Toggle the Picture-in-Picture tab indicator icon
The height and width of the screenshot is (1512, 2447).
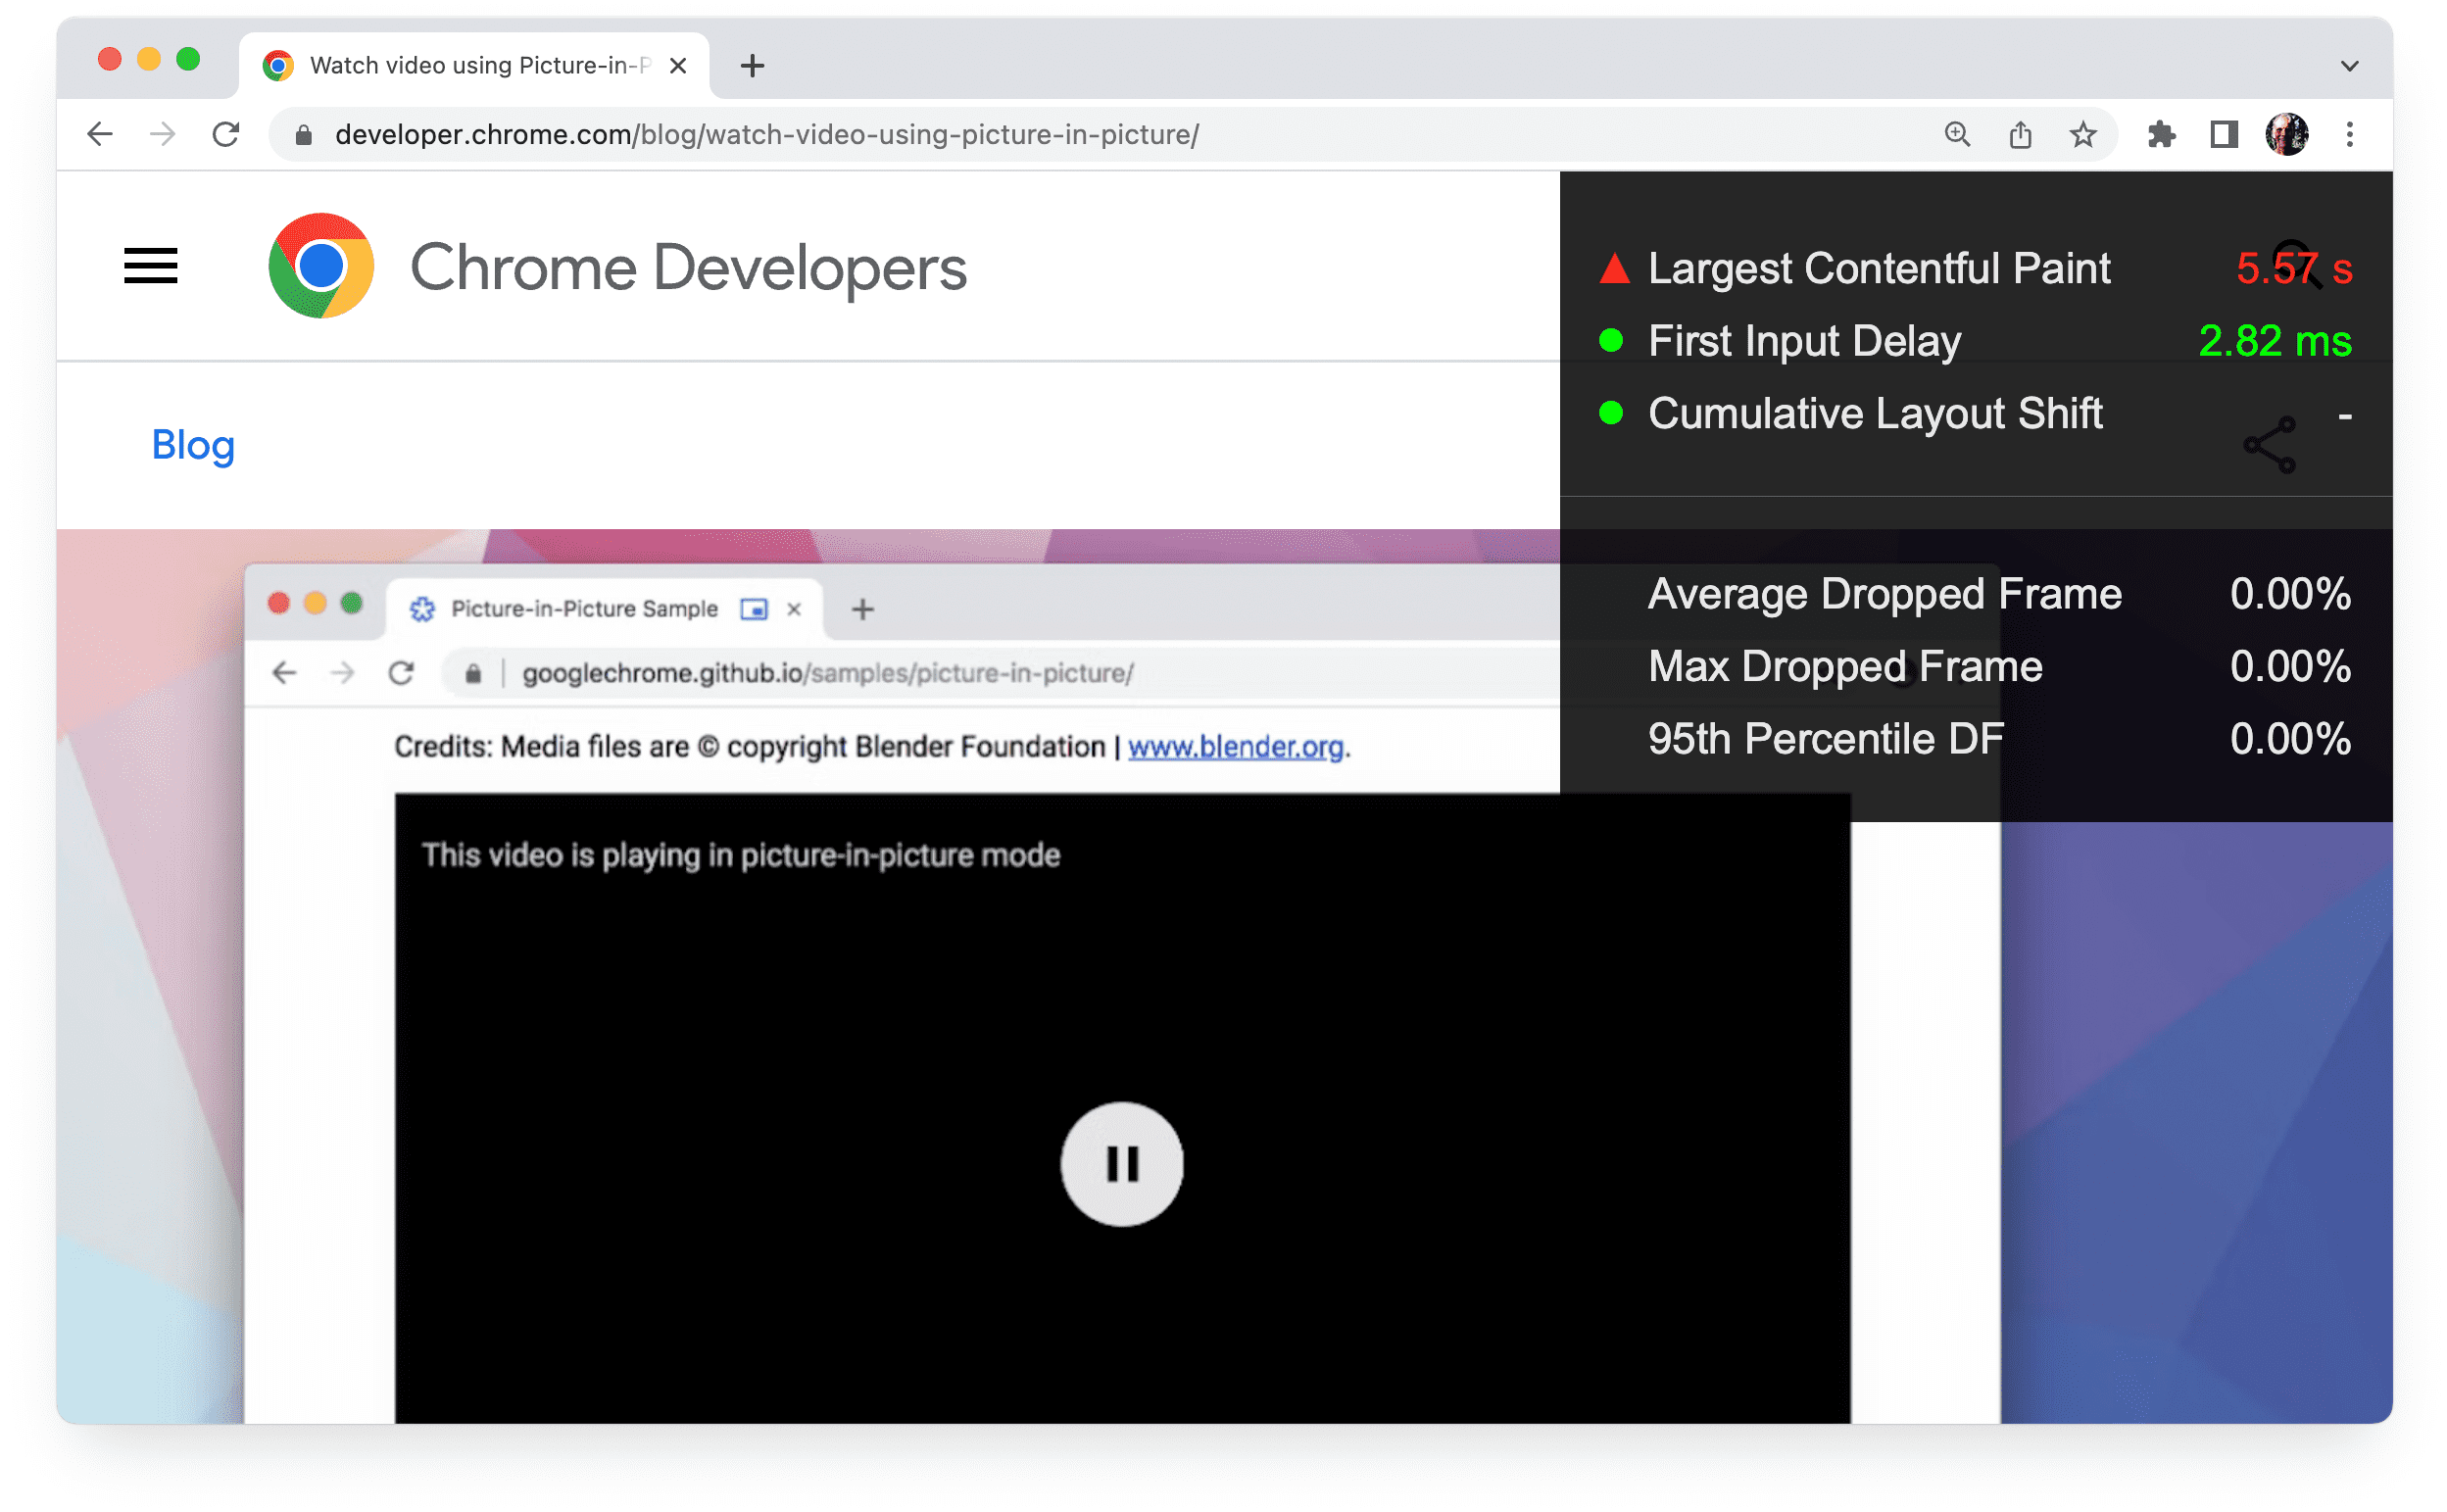[x=756, y=610]
